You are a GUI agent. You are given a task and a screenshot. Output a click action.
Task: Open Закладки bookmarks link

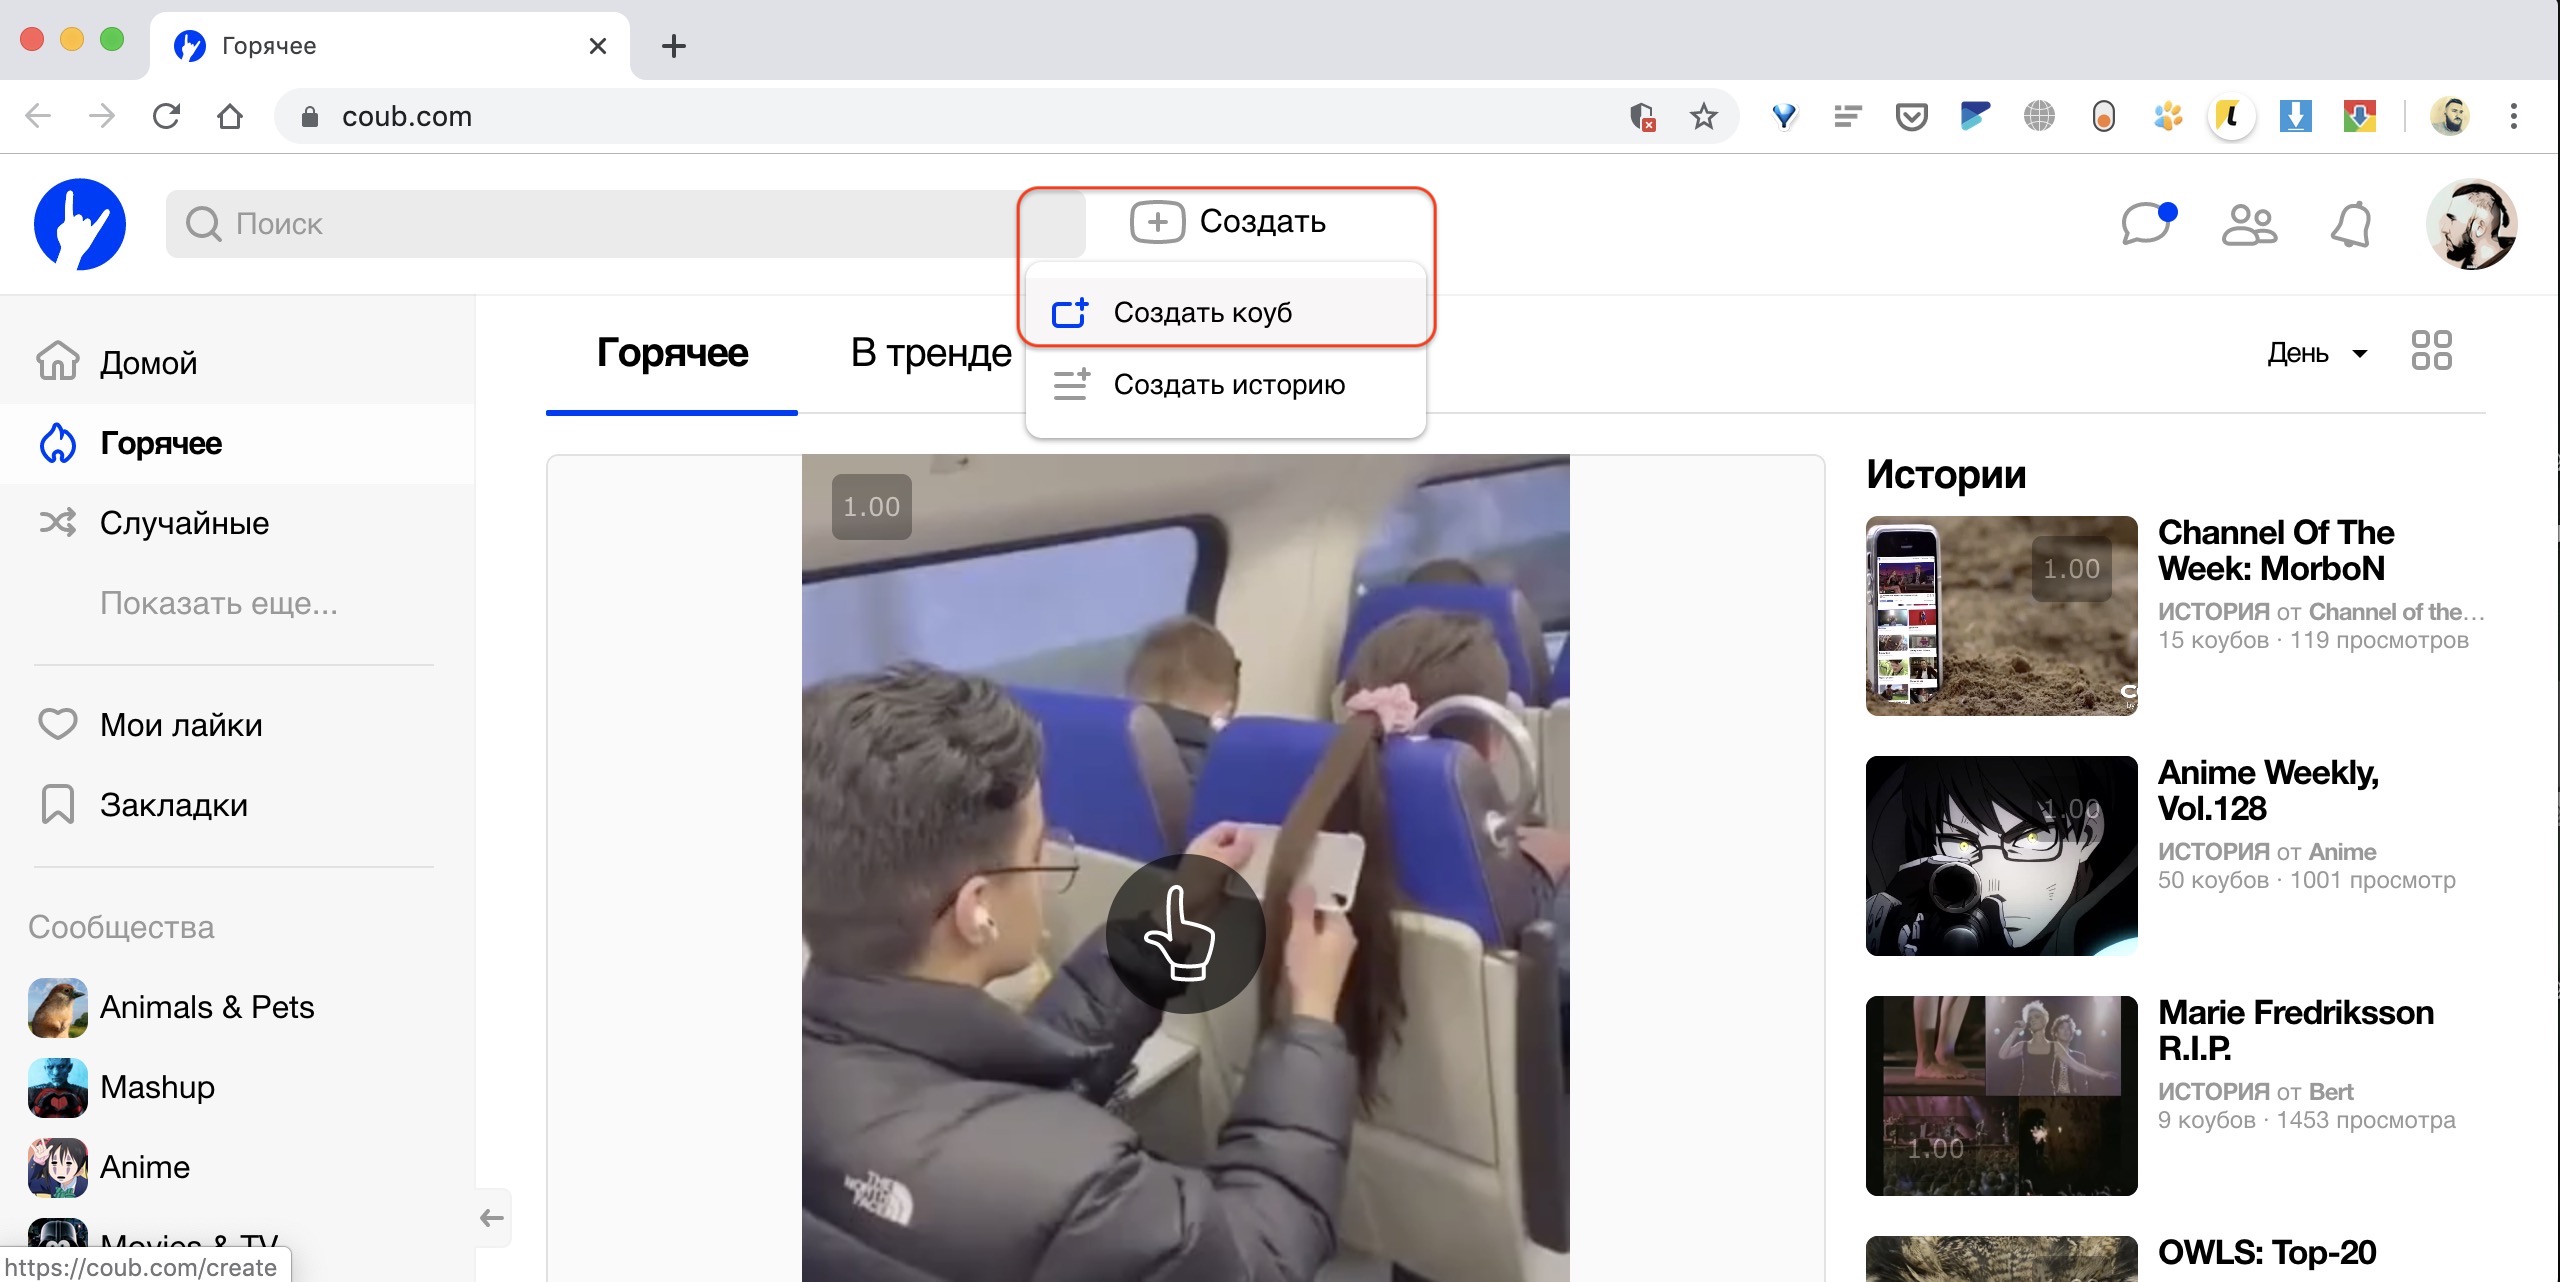click(x=173, y=805)
